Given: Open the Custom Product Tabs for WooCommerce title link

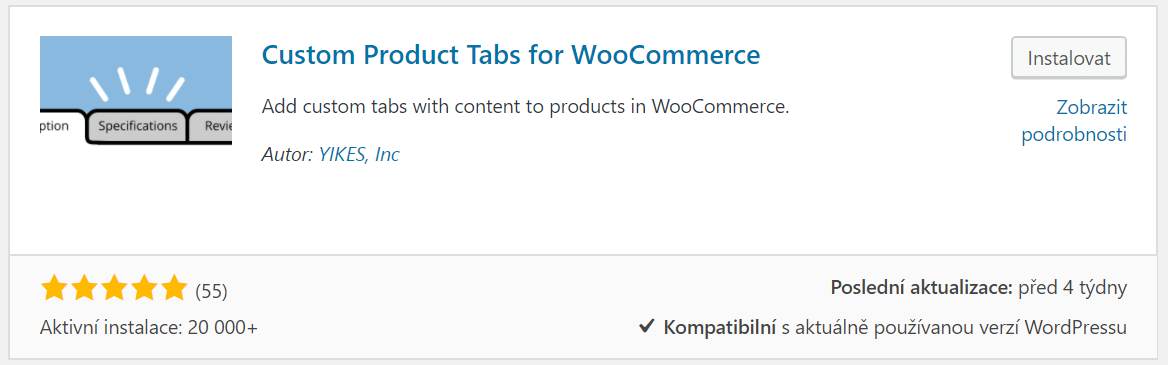Looking at the screenshot, I should pos(512,54).
